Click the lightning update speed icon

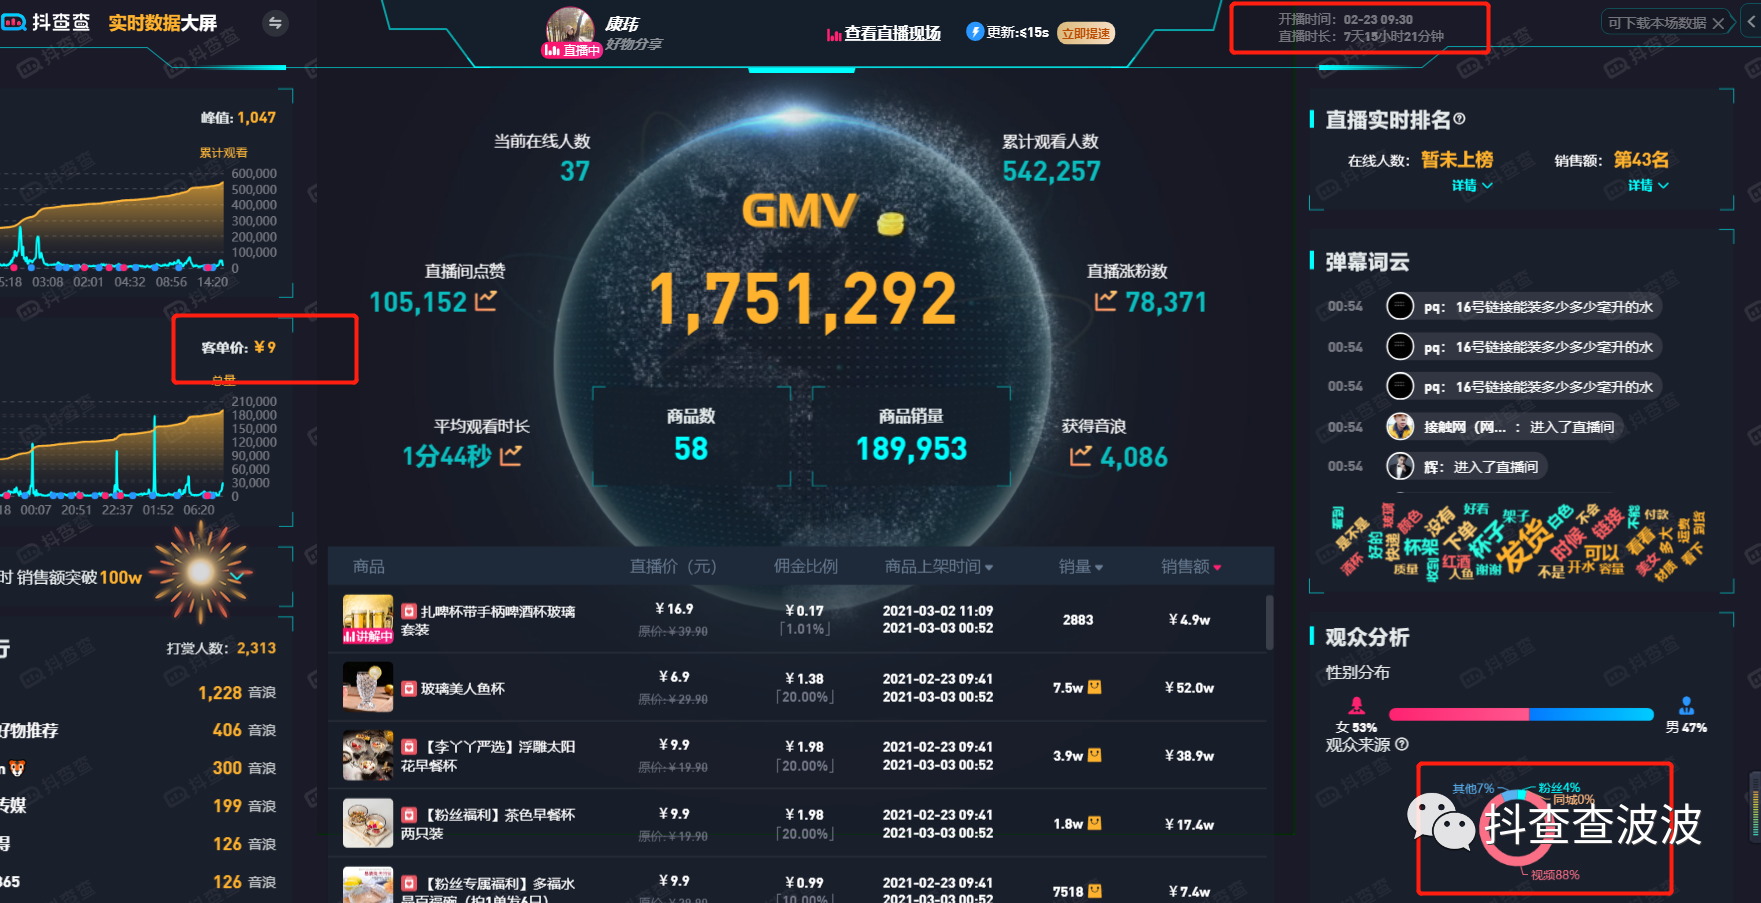tap(974, 32)
